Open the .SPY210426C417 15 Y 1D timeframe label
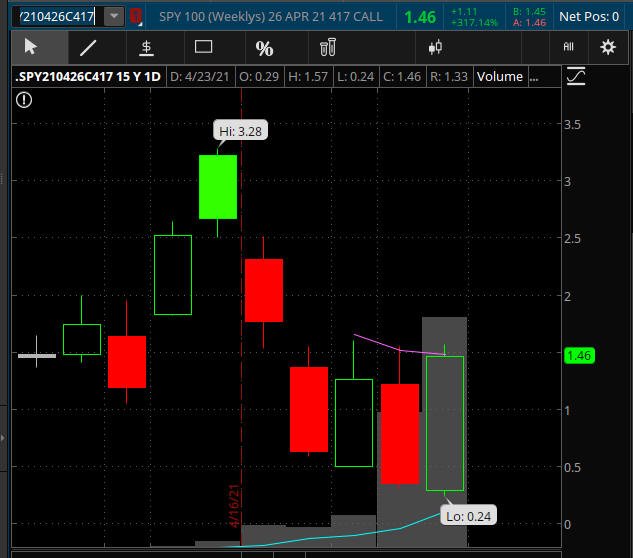633x558 pixels. click(88, 76)
